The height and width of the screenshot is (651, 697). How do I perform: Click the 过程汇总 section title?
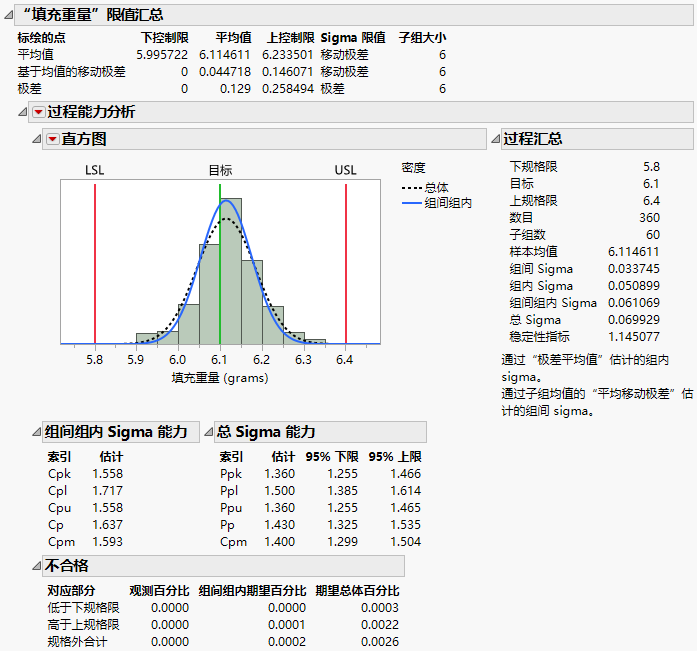tap(532, 139)
